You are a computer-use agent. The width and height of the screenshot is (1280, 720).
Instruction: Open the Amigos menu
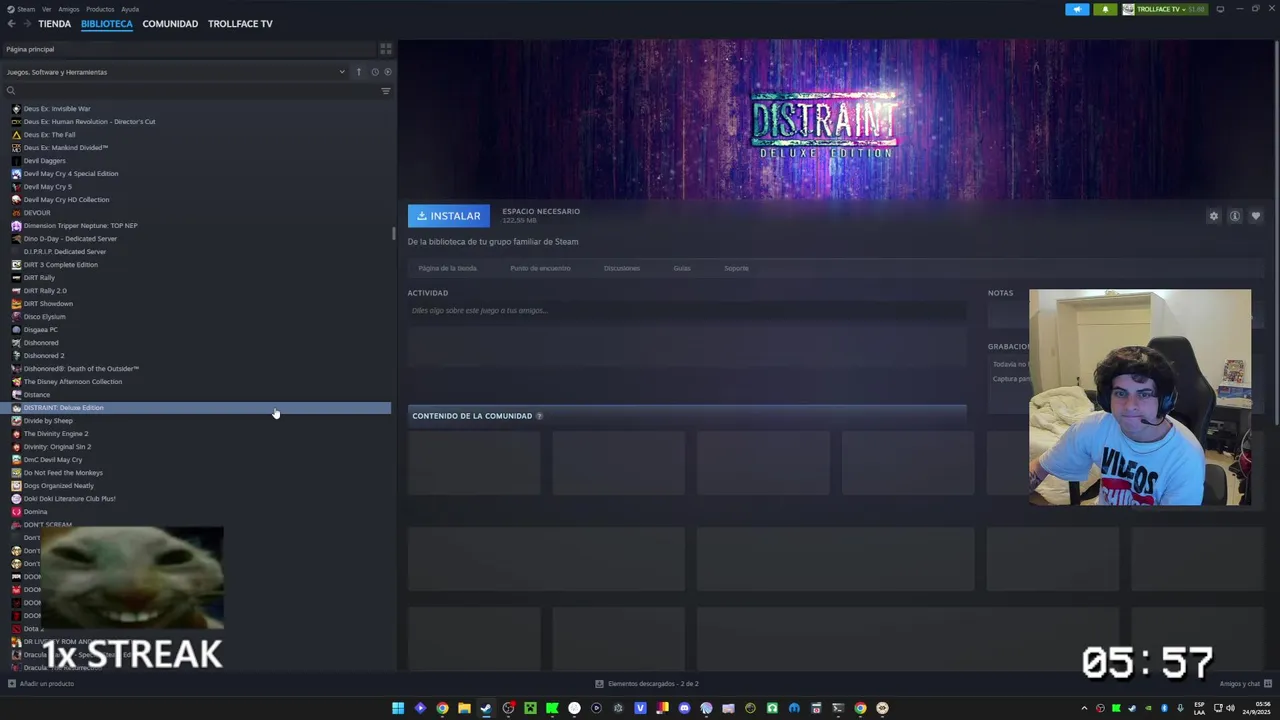[69, 9]
